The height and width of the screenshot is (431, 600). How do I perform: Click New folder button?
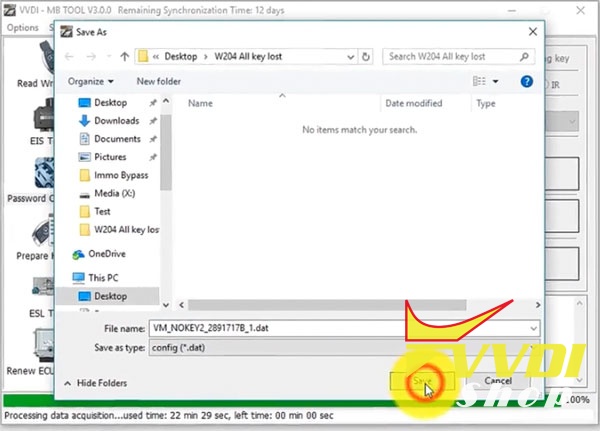158,81
